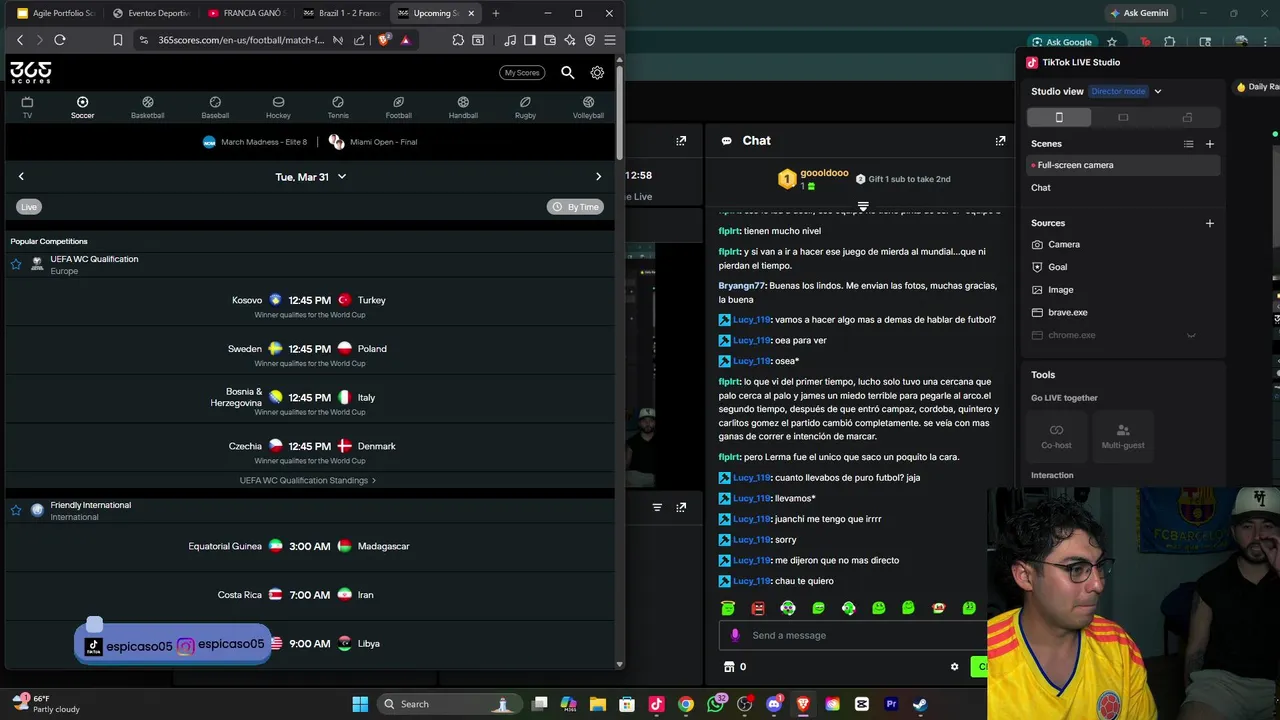Select the Full-screen camera scene
This screenshot has width=1280, height=720.
[1124, 165]
